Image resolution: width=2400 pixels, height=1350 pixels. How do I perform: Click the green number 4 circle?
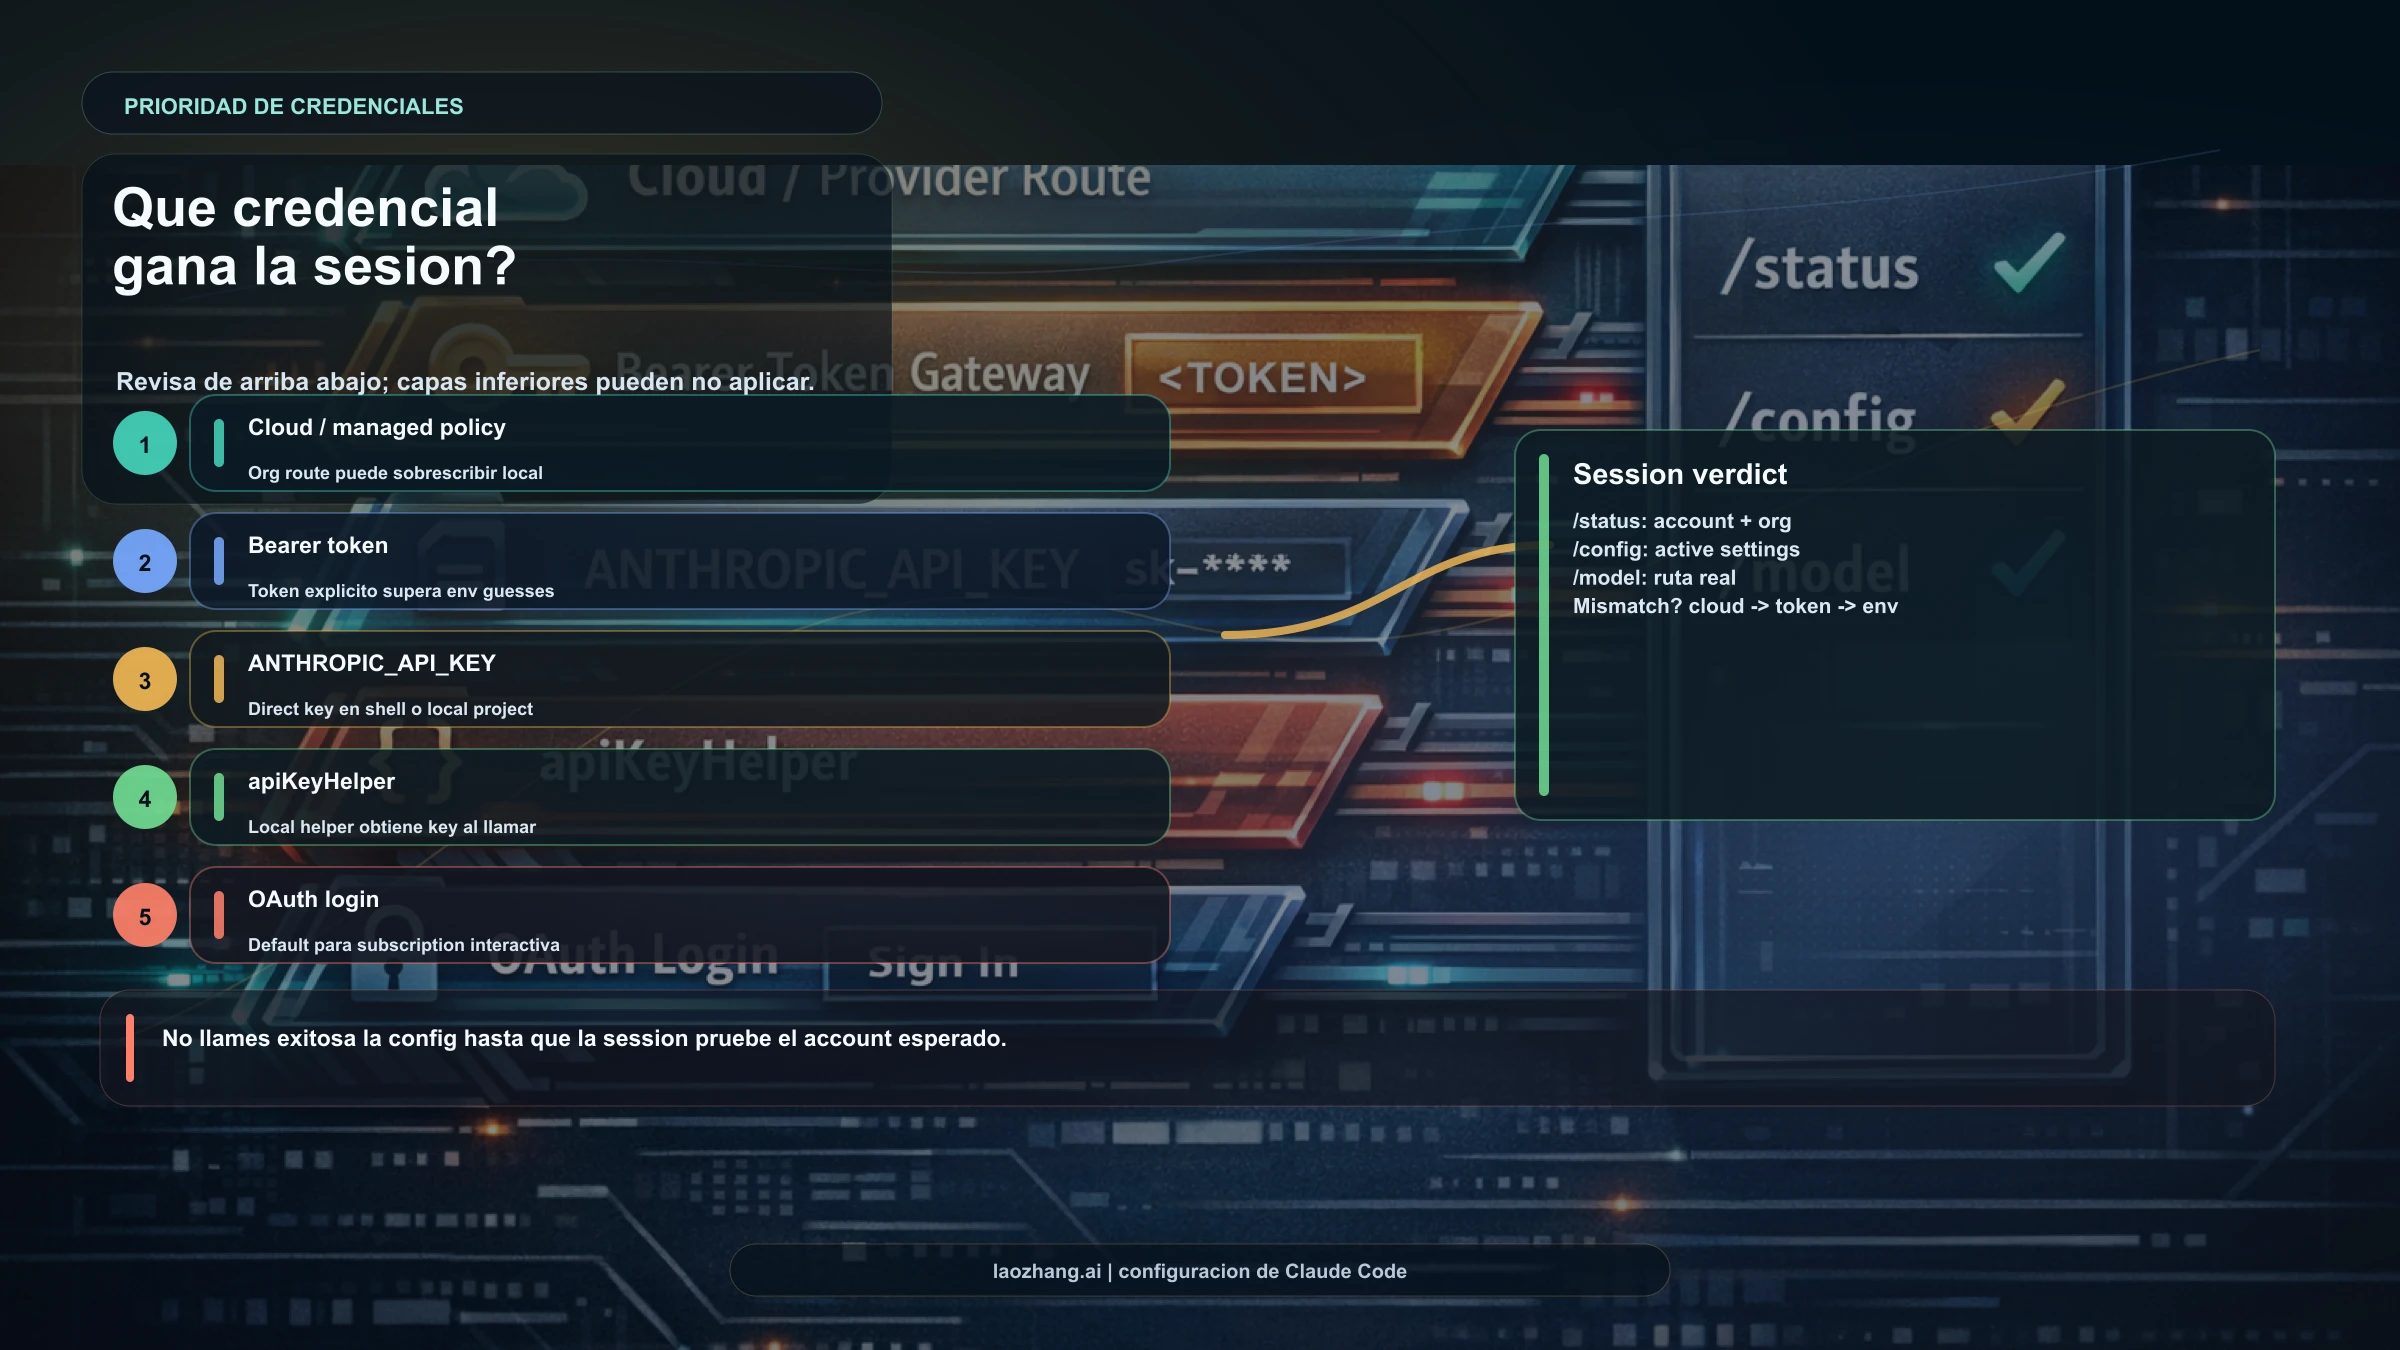(x=145, y=797)
